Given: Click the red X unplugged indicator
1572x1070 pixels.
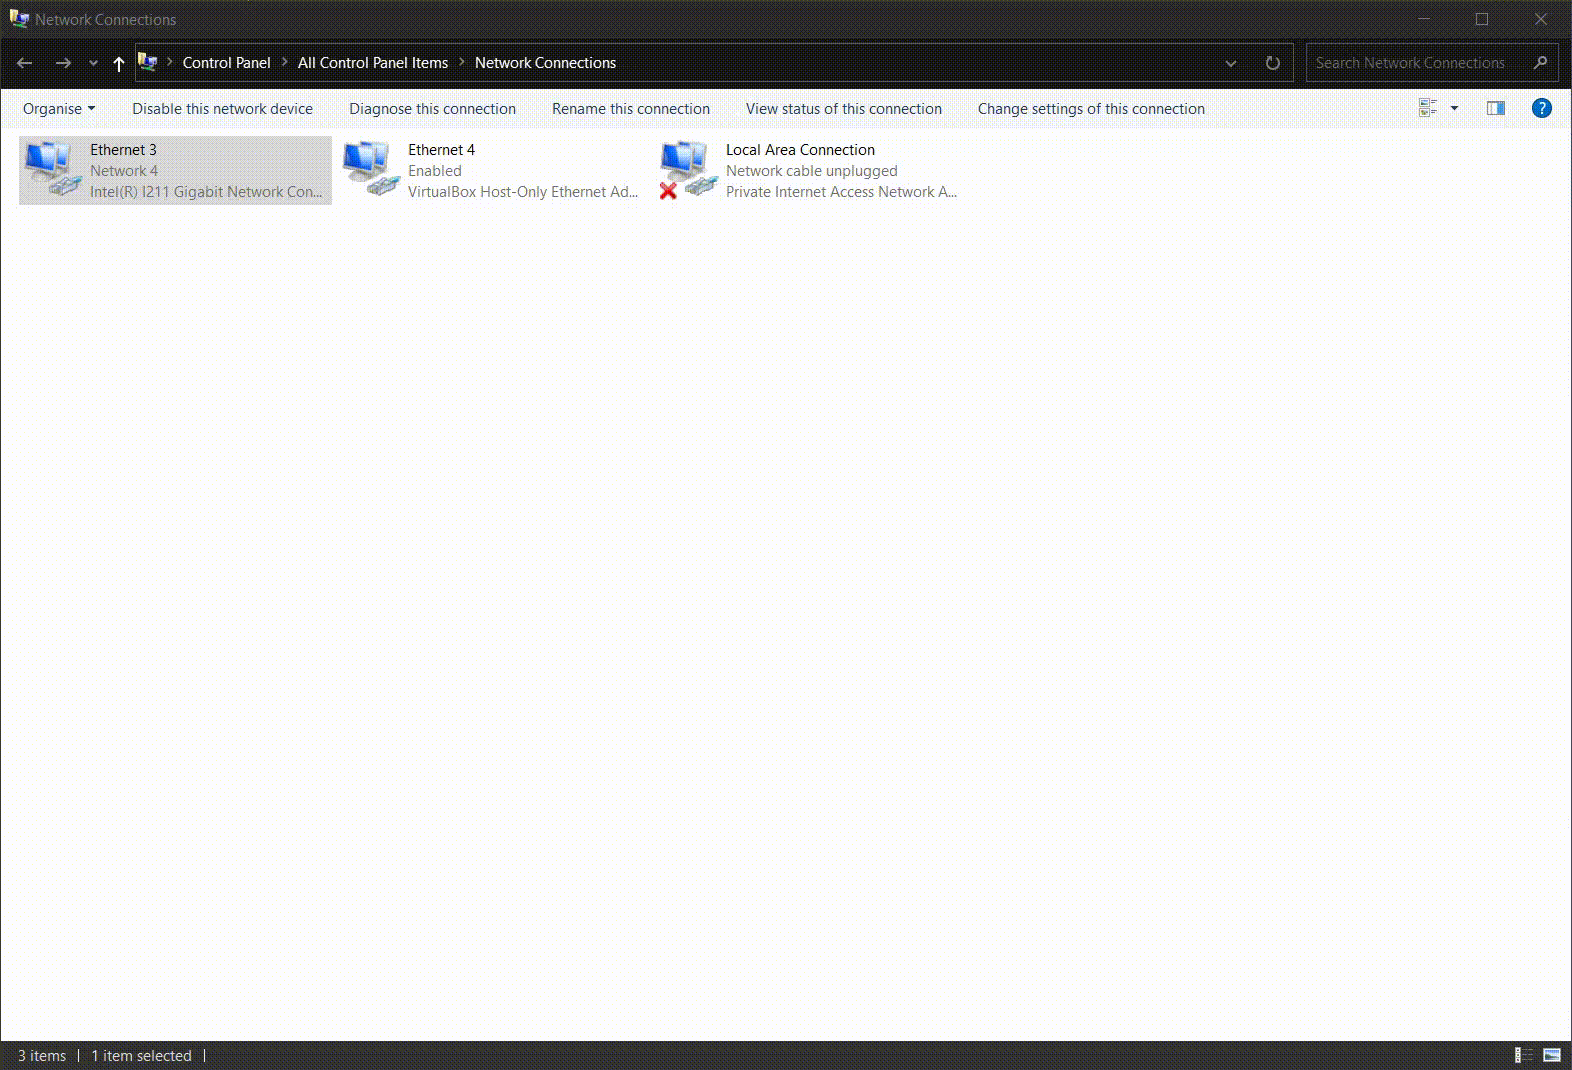Looking at the screenshot, I should 669,190.
